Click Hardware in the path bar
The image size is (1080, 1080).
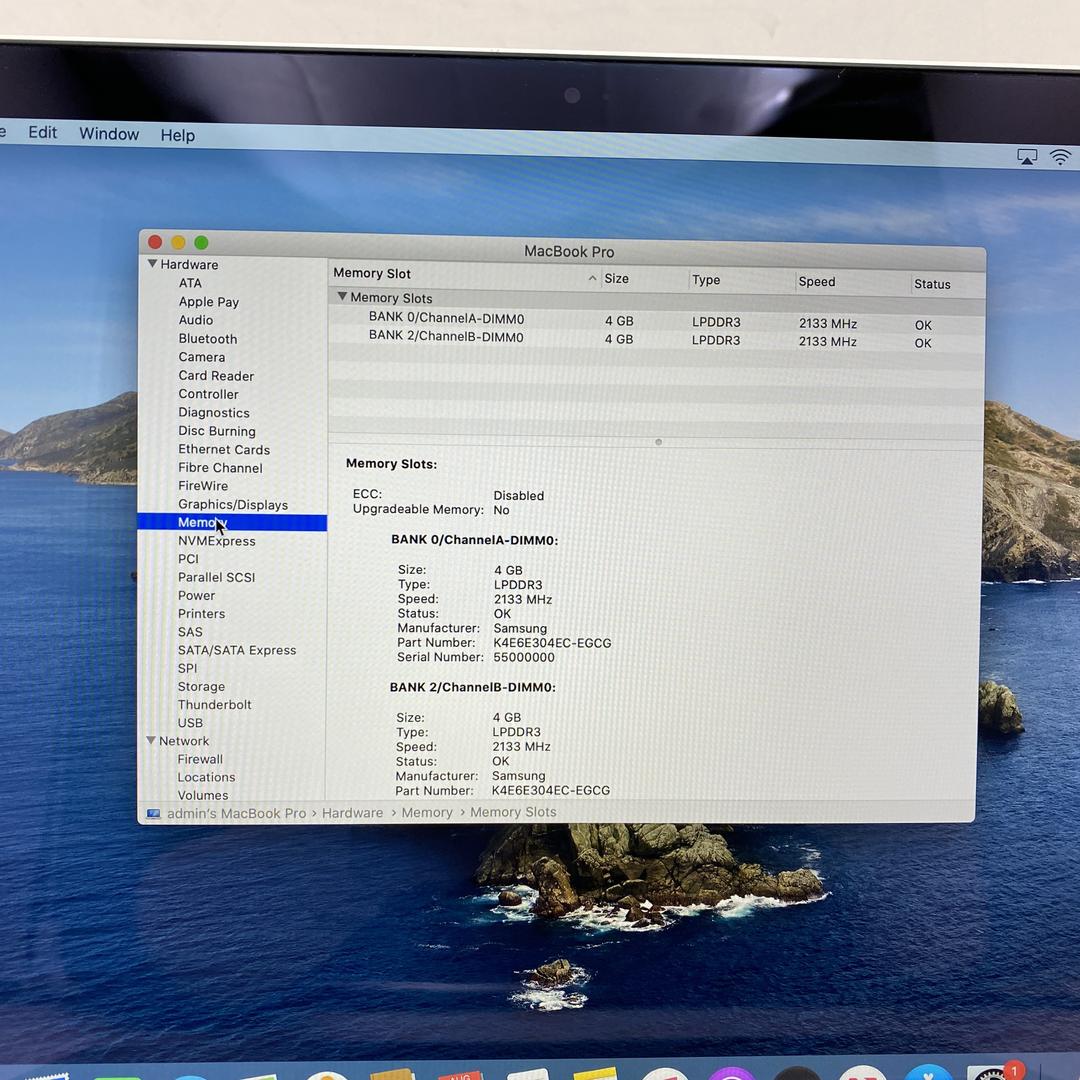[x=352, y=813]
